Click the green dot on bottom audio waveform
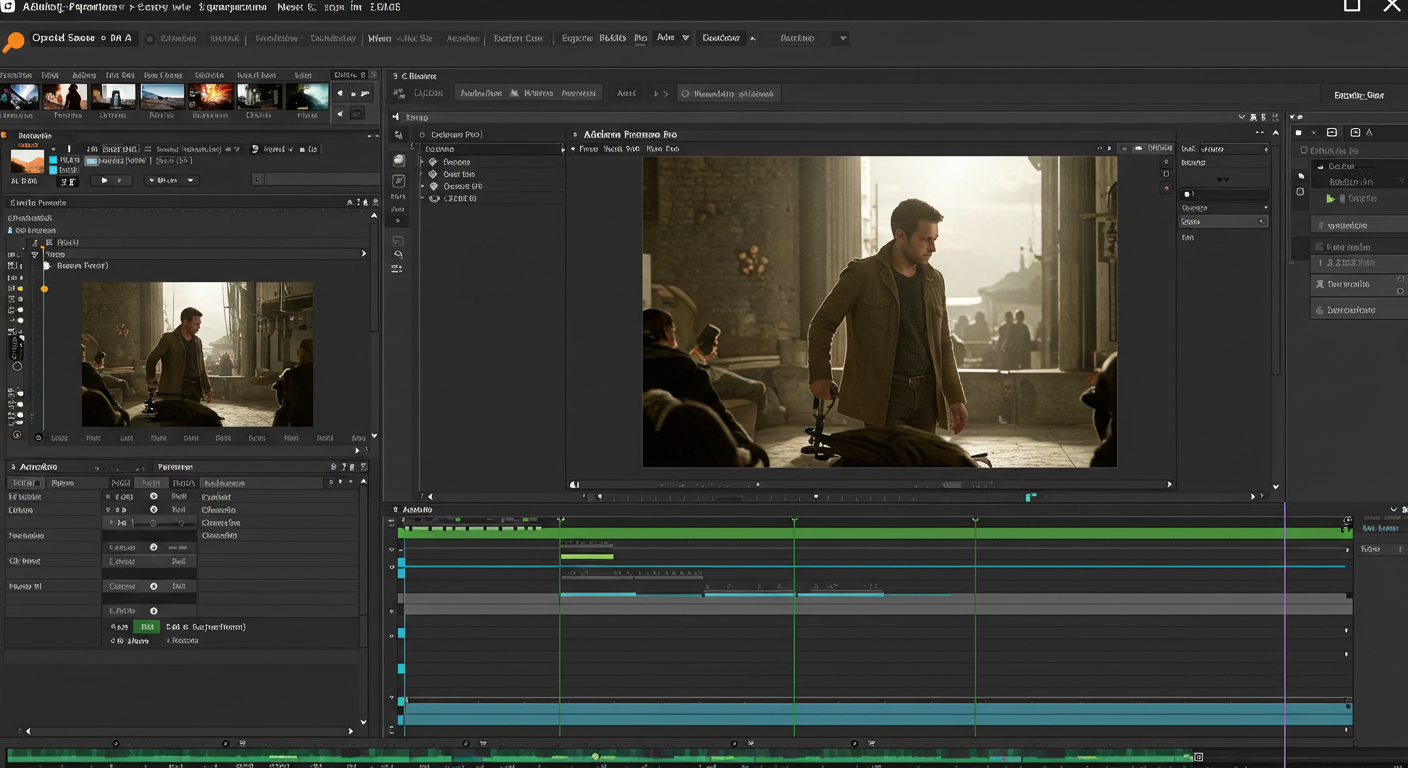 pyautogui.click(x=595, y=757)
